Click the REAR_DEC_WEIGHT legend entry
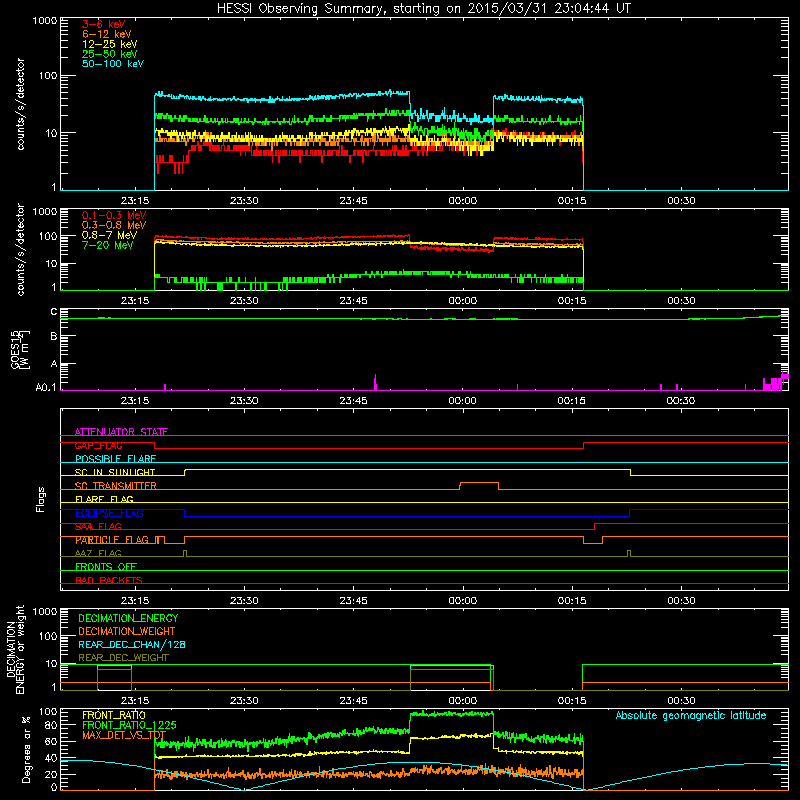800x800 pixels. click(123, 658)
